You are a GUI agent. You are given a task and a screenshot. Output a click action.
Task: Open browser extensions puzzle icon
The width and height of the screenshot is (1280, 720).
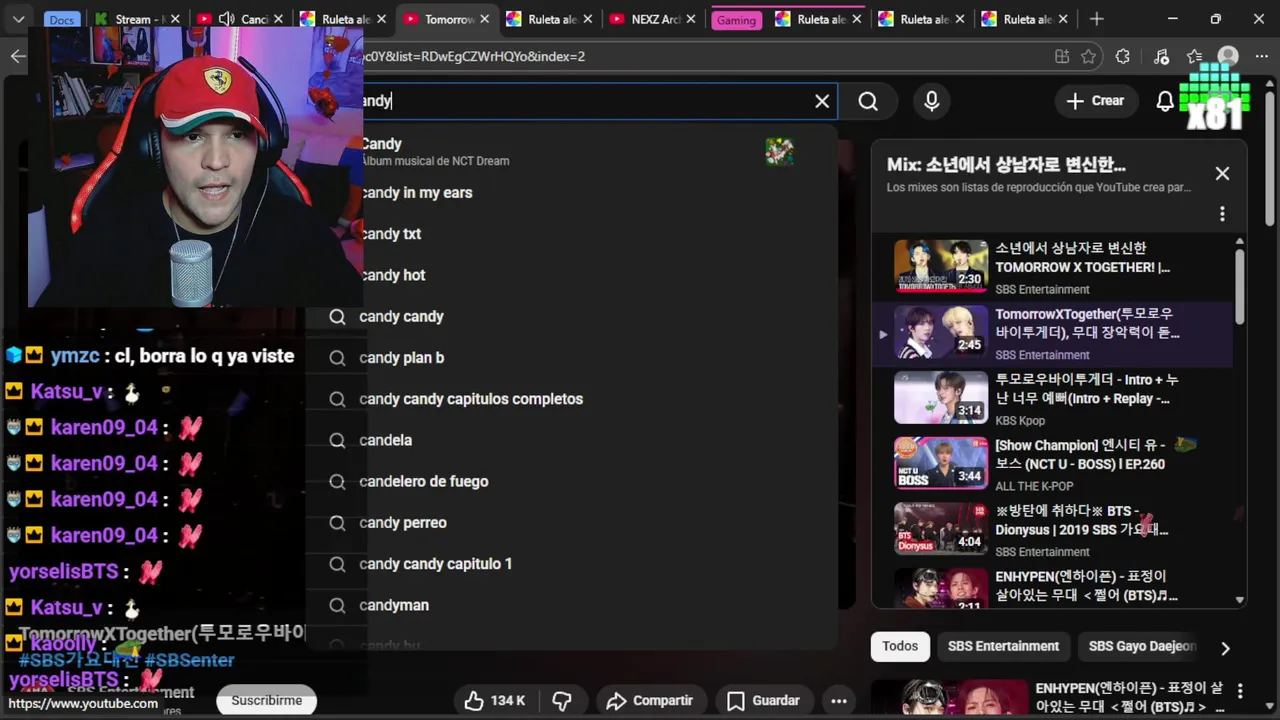1122,56
